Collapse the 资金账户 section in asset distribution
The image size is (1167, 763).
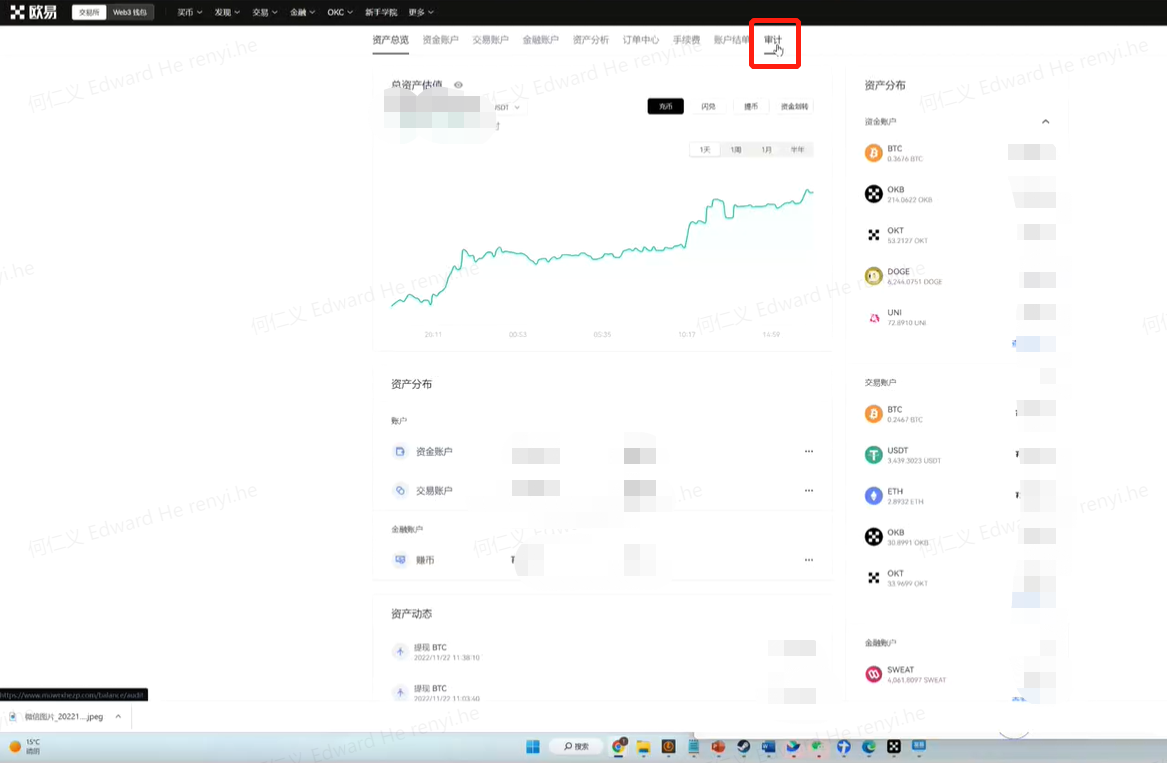point(1045,121)
